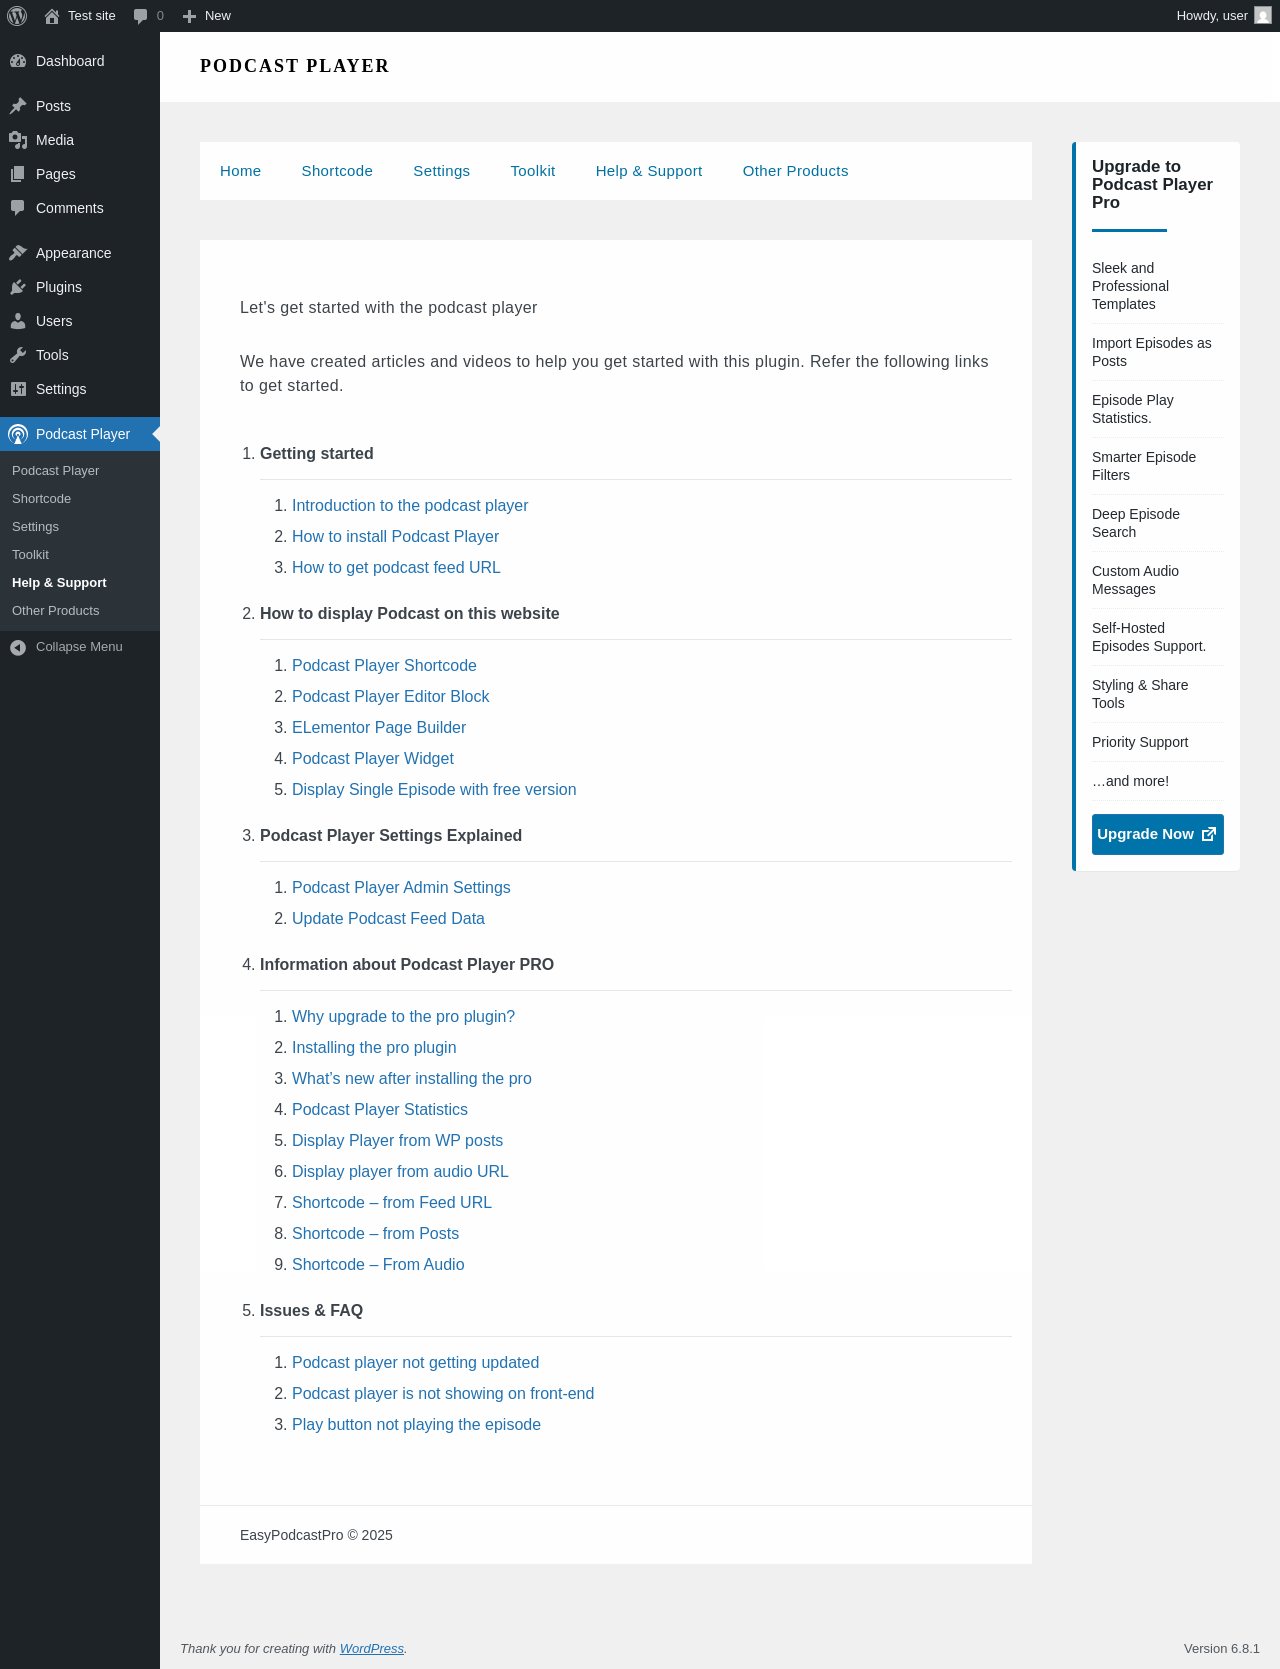Follow the WordPress footer link
Viewport: 1280px width, 1669px height.
pos(371,1648)
